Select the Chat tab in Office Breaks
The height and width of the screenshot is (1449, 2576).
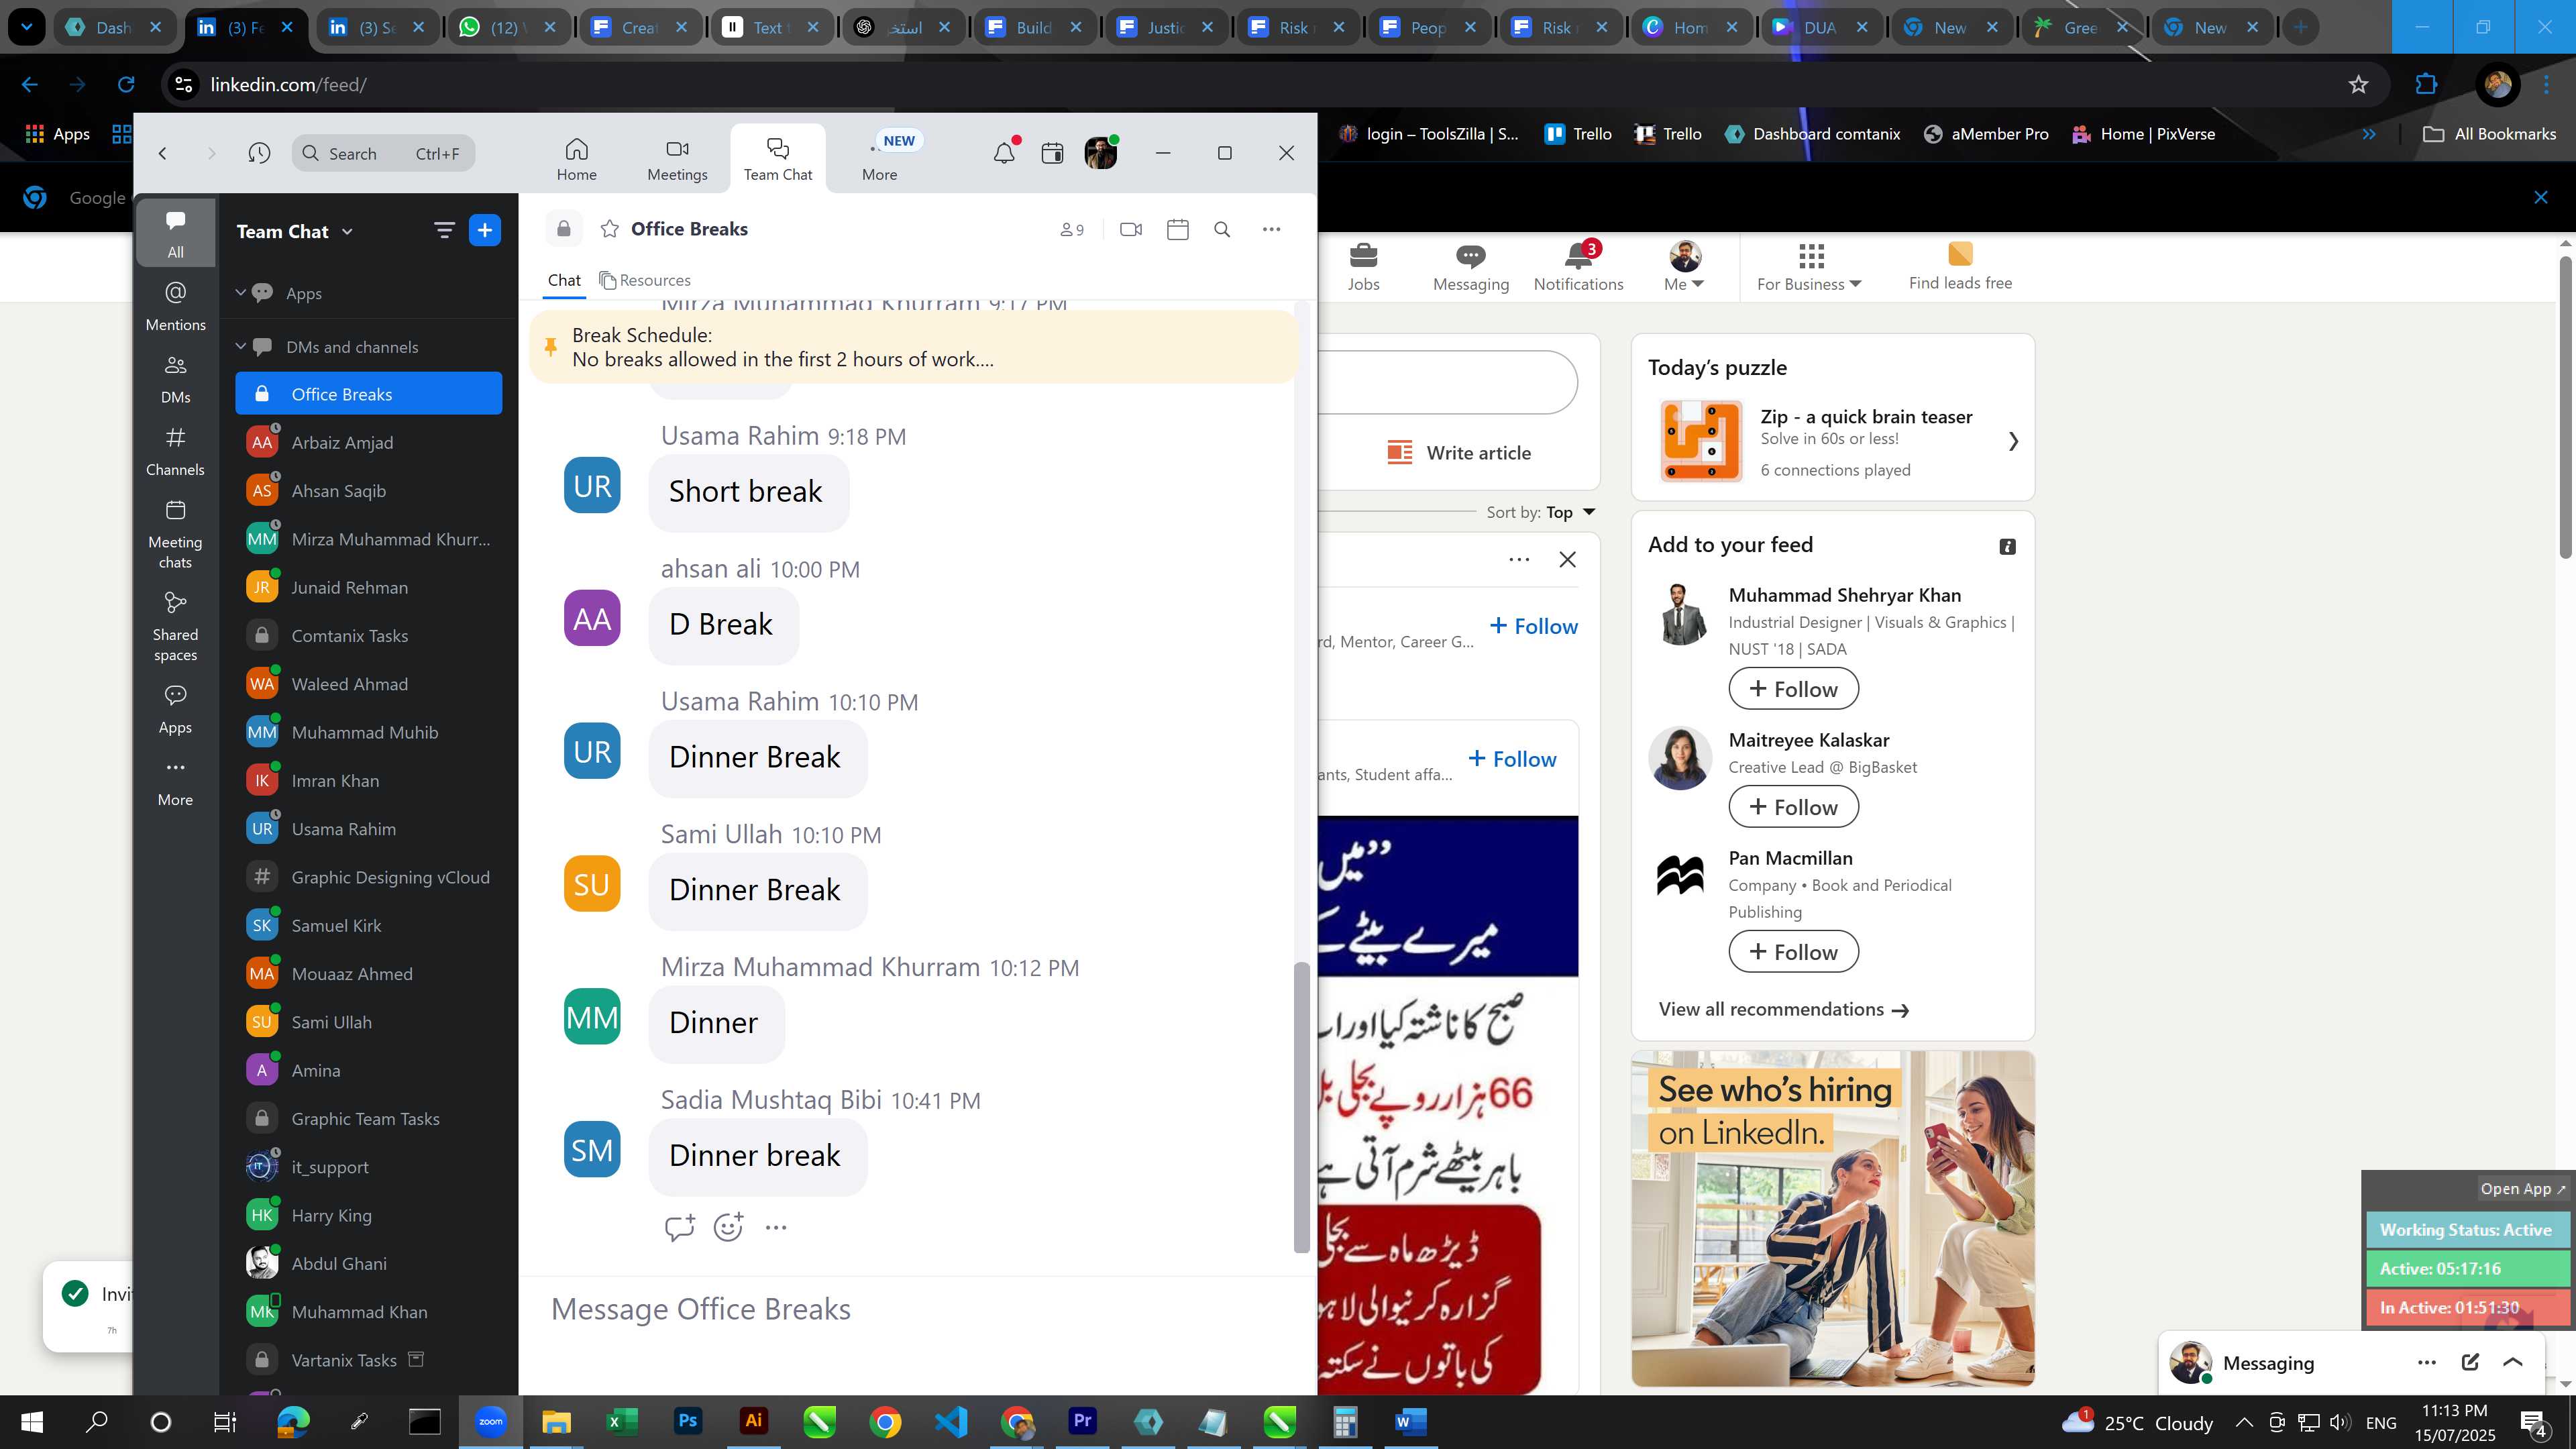[x=564, y=280]
